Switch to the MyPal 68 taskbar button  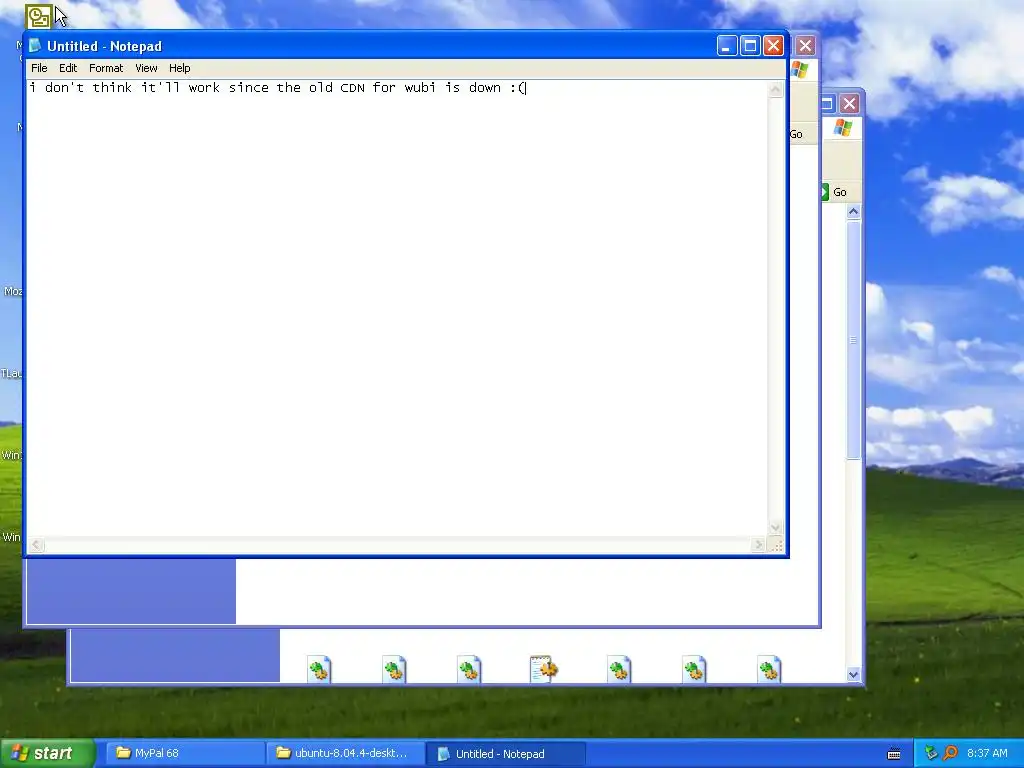pyautogui.click(x=185, y=753)
